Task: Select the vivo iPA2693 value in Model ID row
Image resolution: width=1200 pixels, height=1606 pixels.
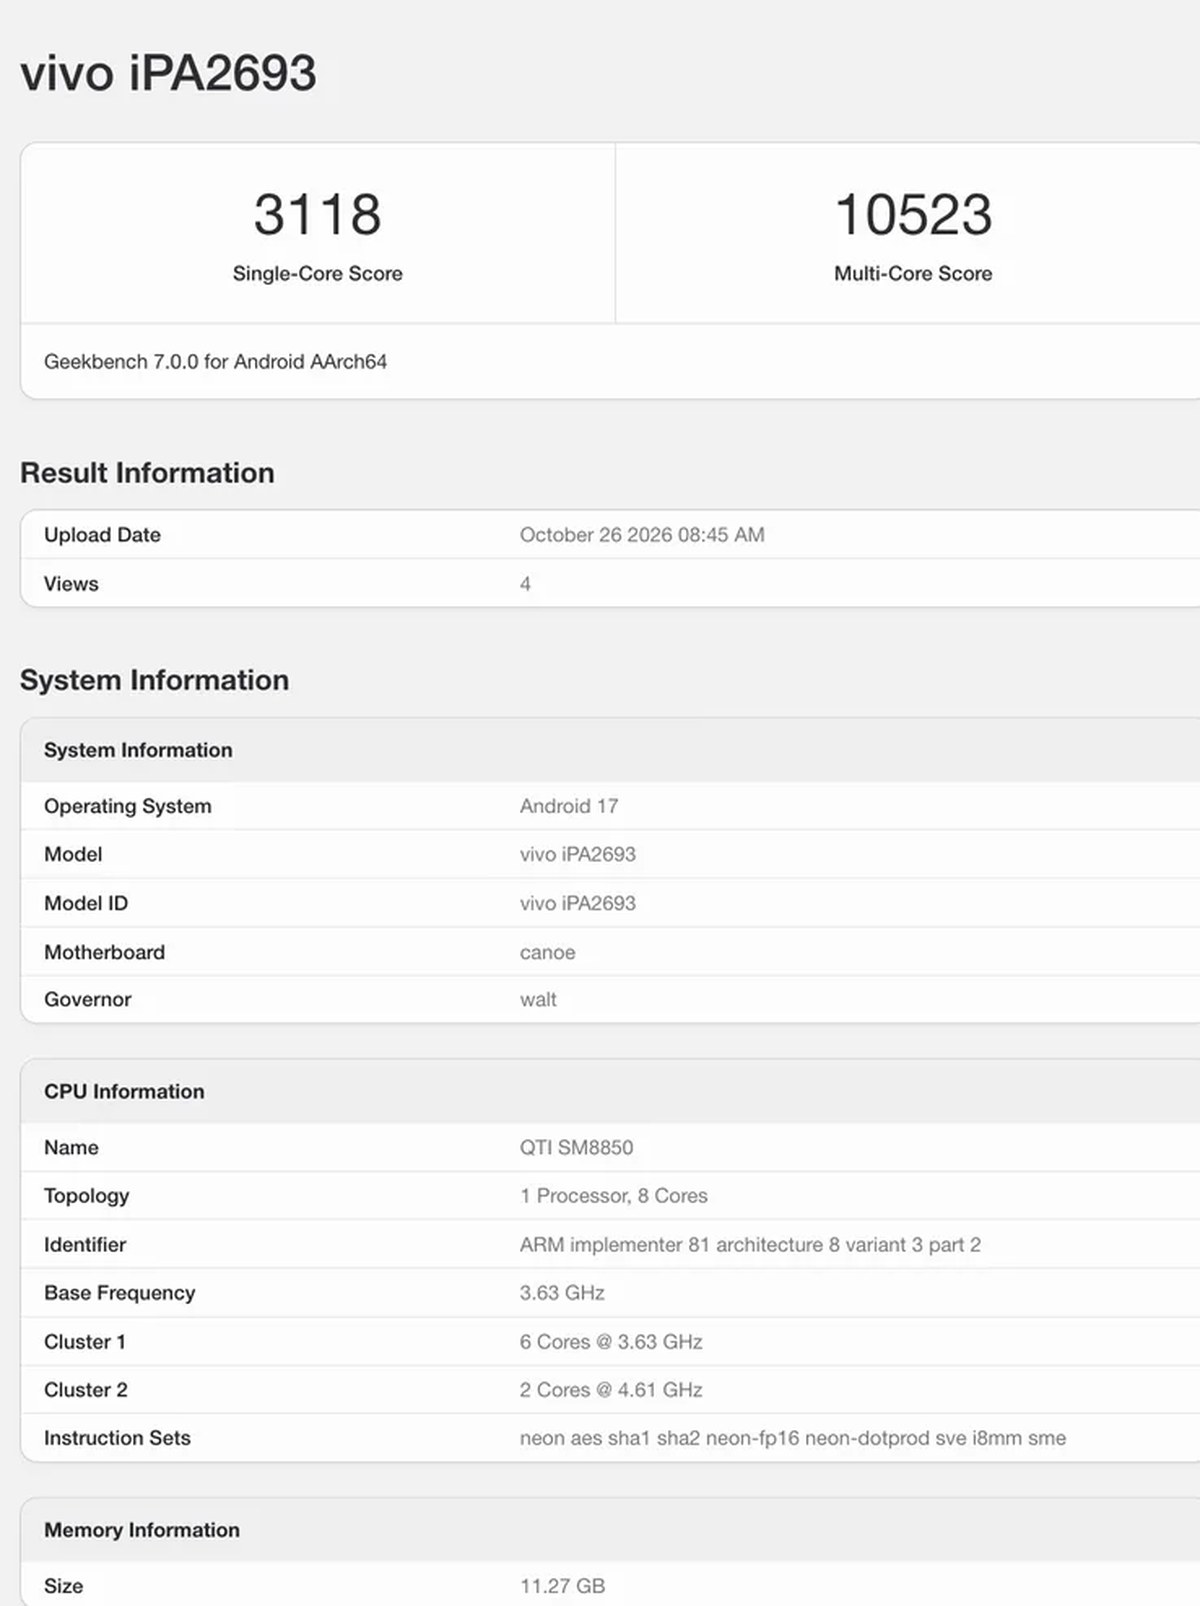Action: point(578,903)
